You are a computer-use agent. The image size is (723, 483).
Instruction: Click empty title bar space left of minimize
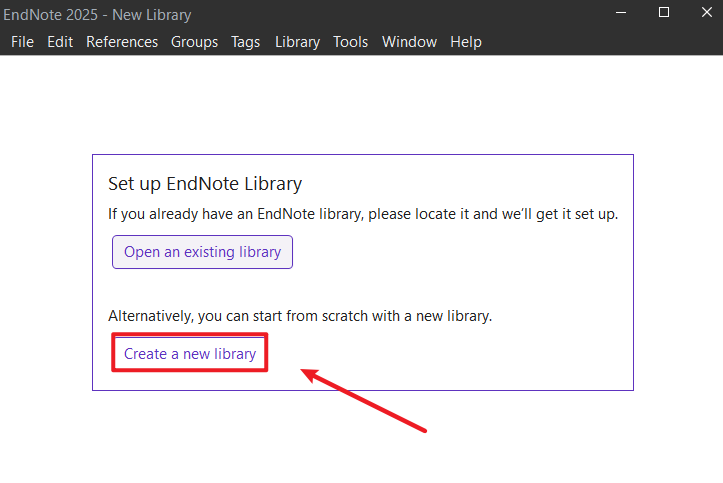click(400, 15)
